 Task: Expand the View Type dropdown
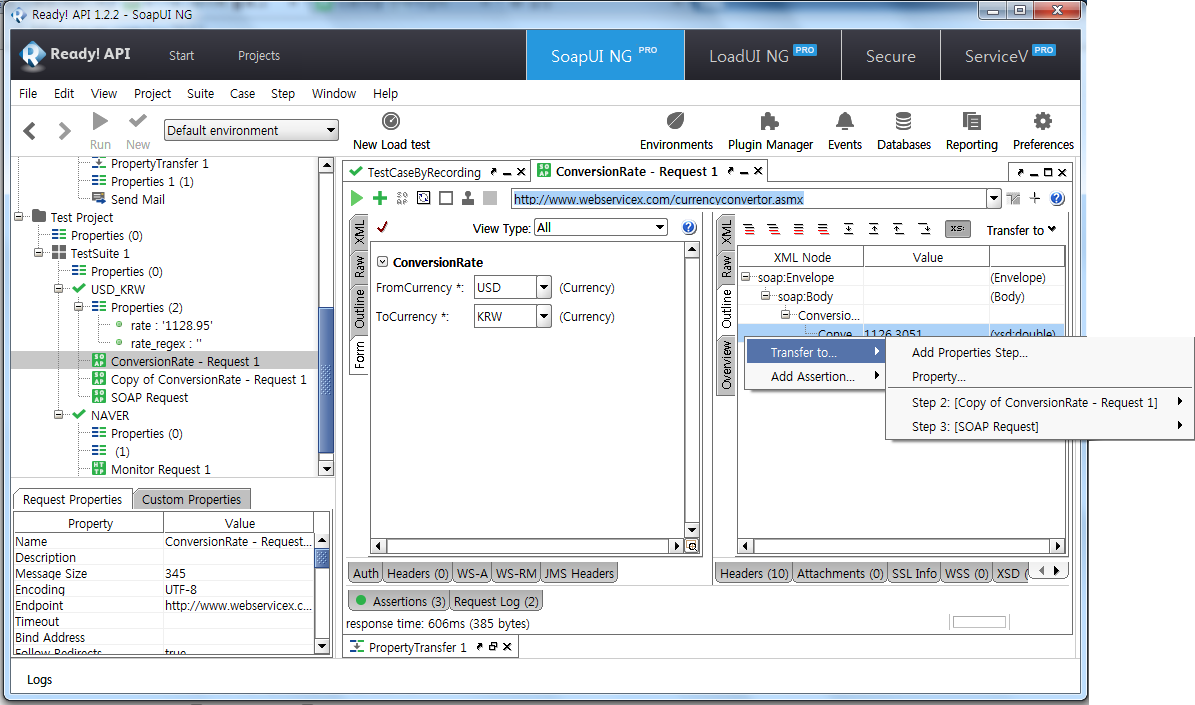coord(659,228)
